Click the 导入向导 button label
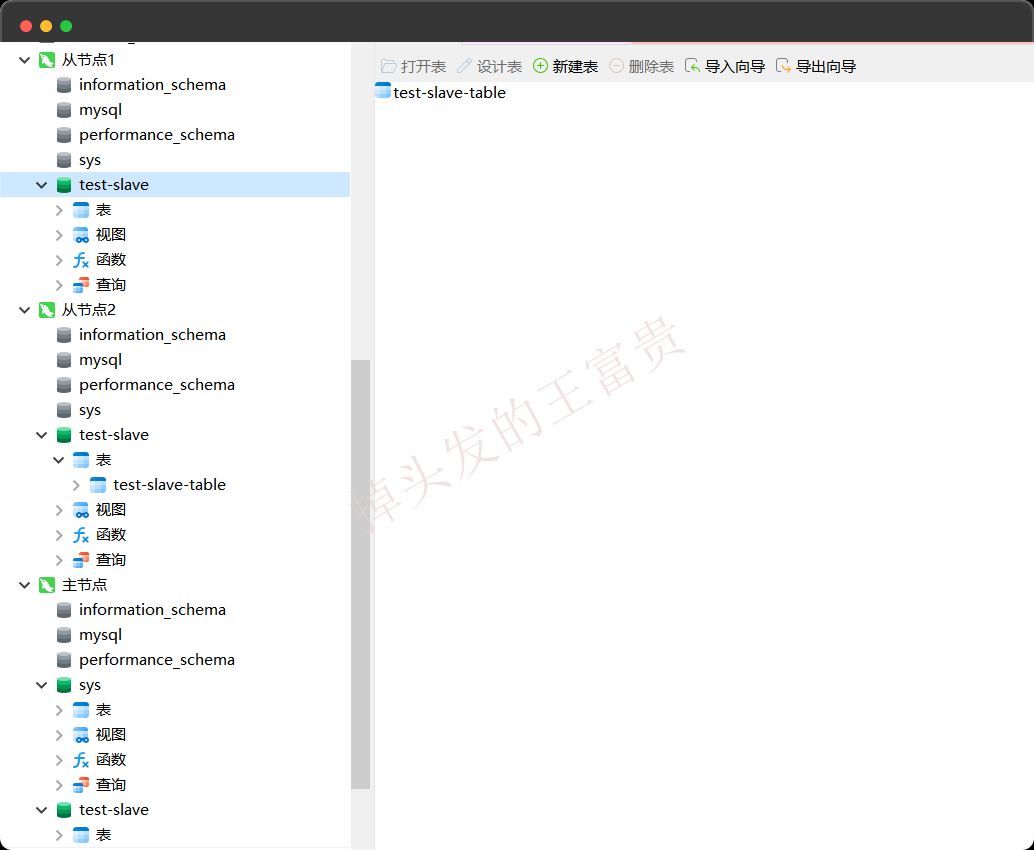This screenshot has width=1034, height=850. [735, 67]
